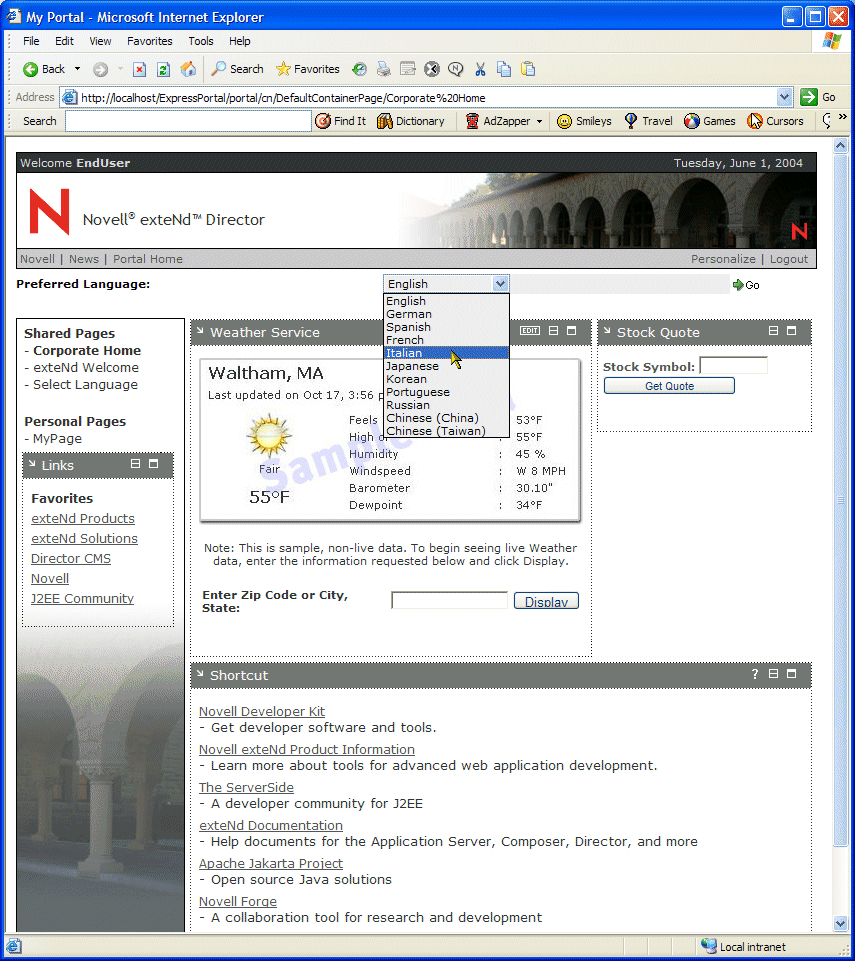Open help for the Shortcut portlet
Screen dimensions: 855x961
[x=755, y=674]
